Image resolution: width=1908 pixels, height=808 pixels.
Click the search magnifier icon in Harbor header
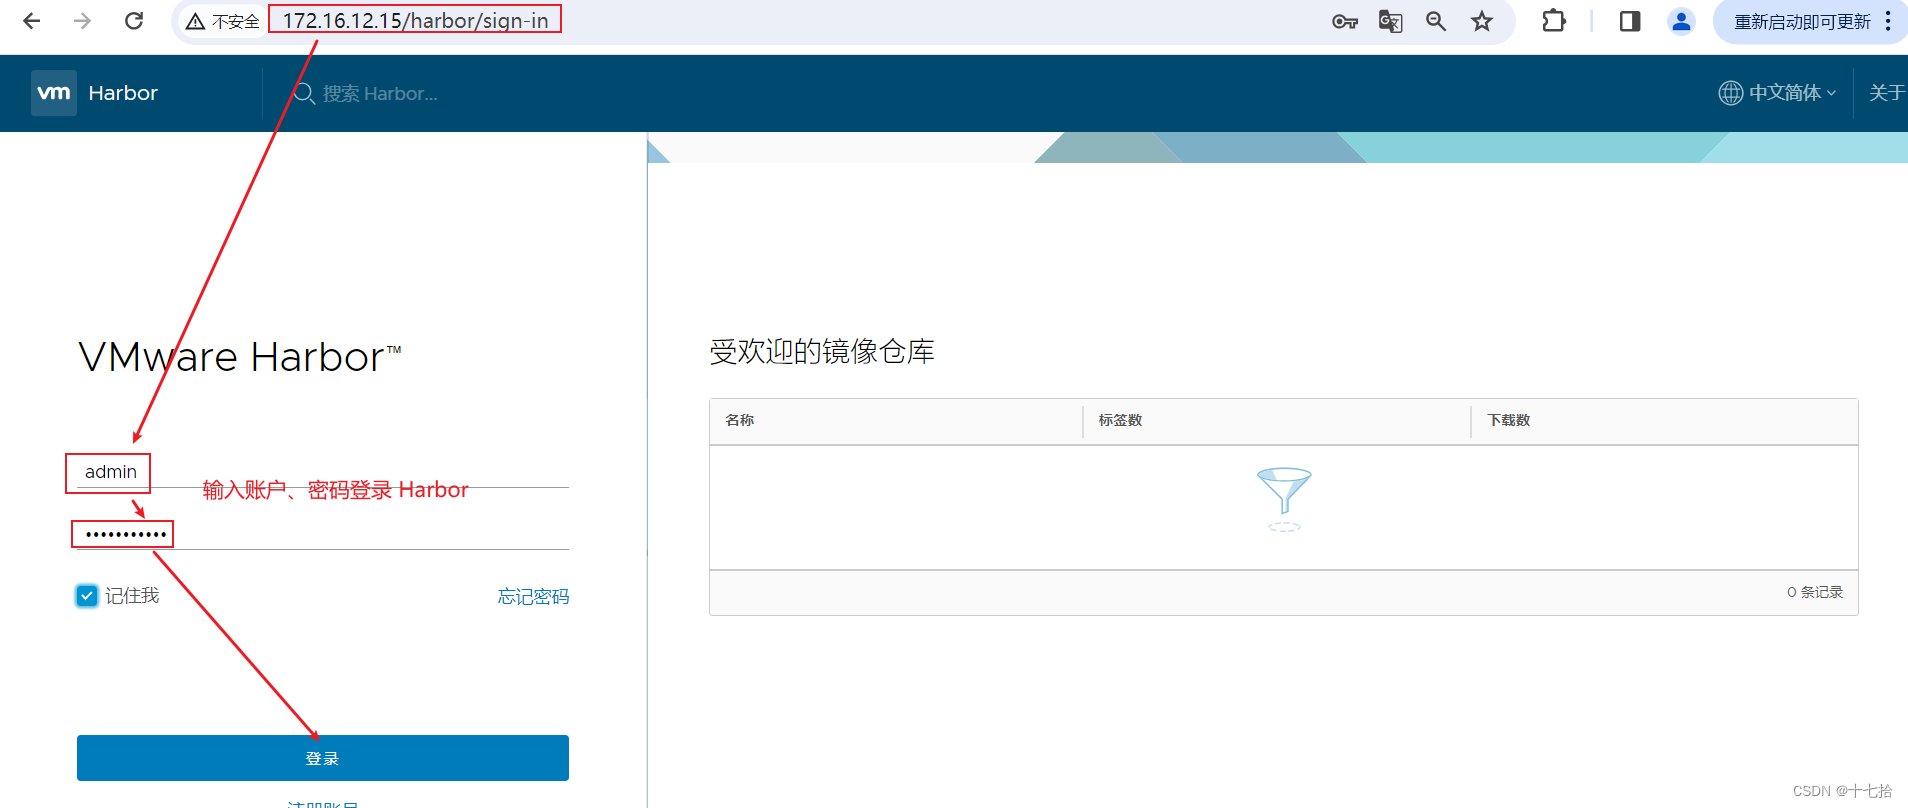click(304, 94)
